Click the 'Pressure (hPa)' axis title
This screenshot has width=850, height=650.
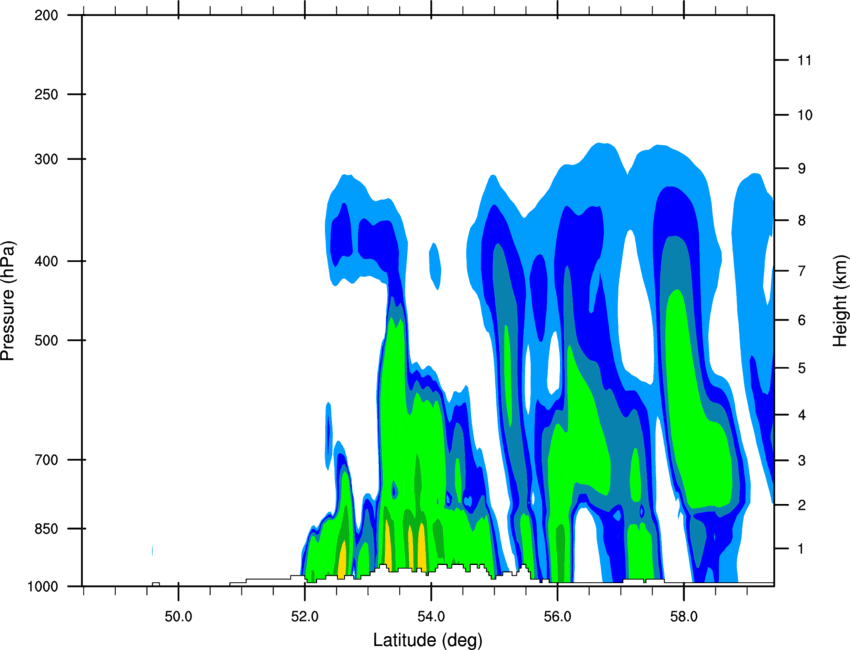[8, 301]
